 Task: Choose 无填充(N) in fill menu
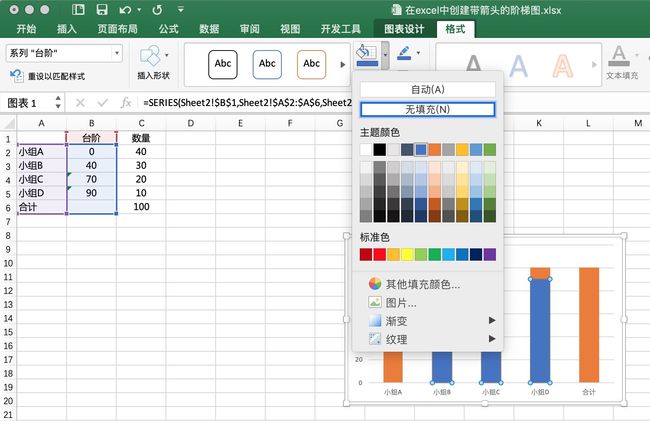pos(427,109)
